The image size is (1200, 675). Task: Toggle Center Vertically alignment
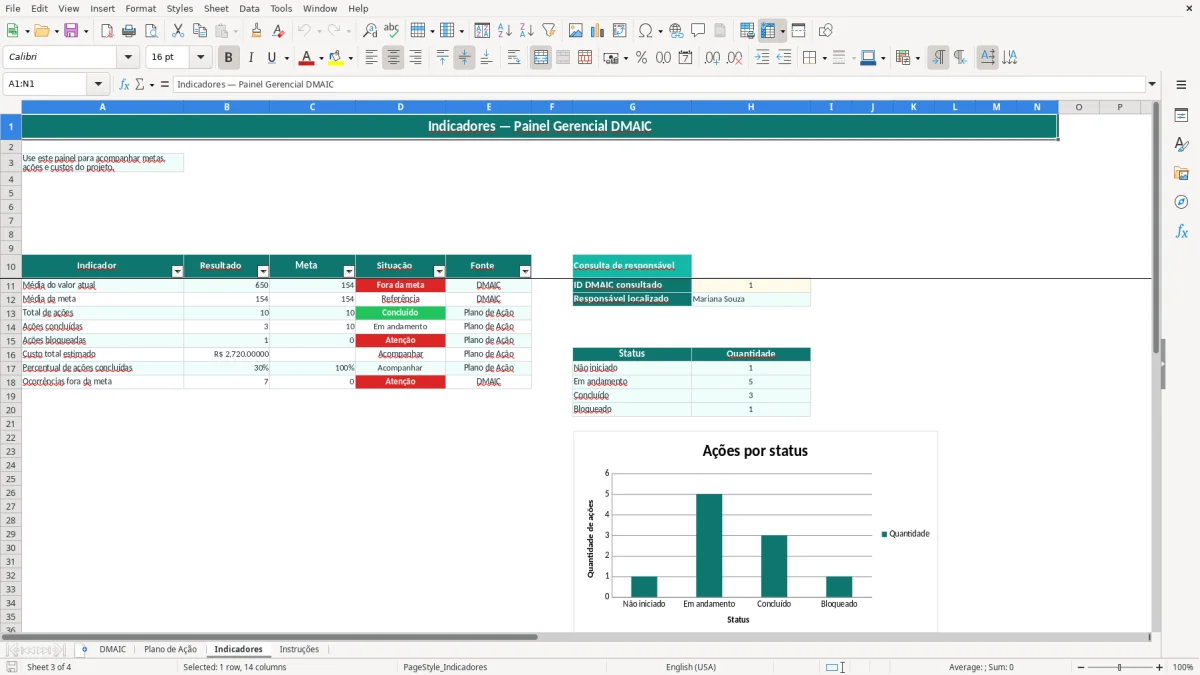pyautogui.click(x=464, y=58)
